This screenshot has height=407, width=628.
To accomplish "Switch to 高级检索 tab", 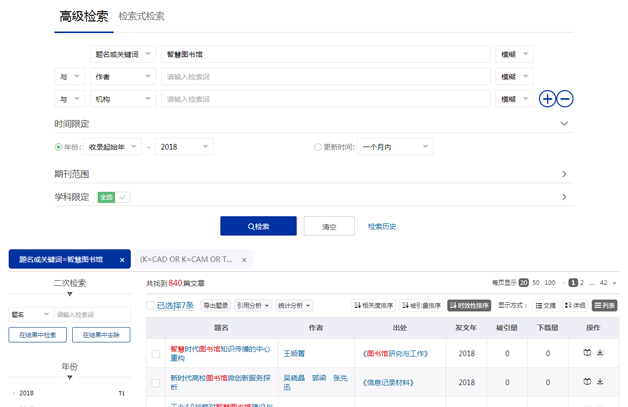I will (x=84, y=16).
